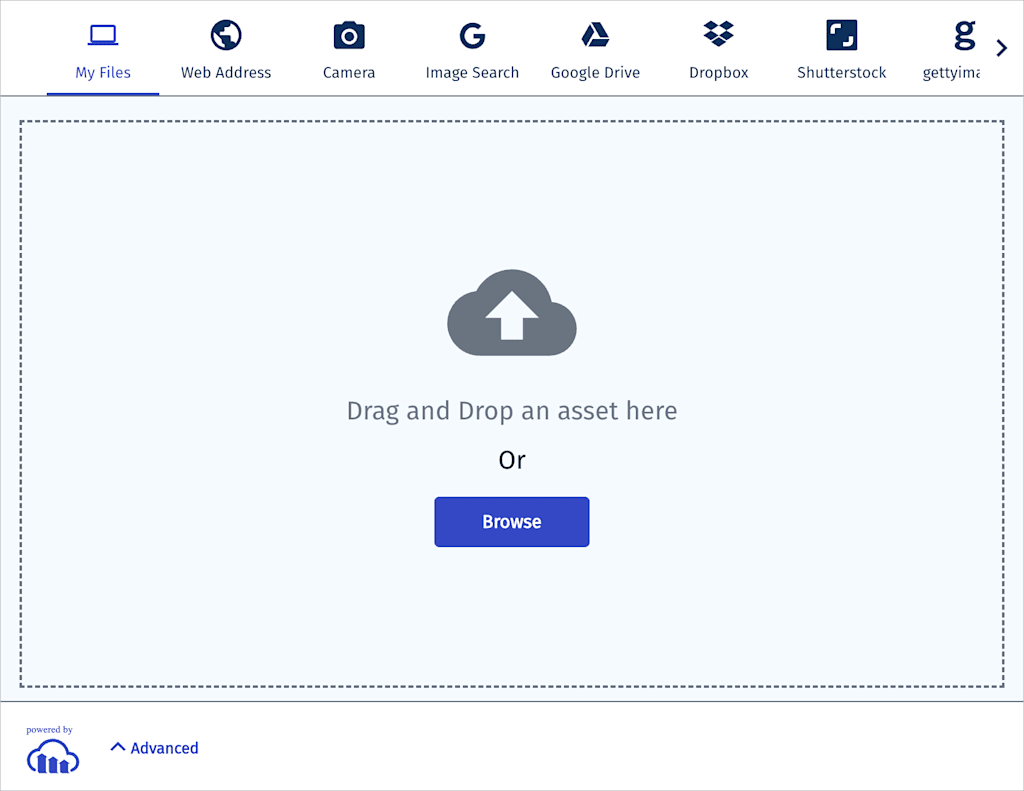Select the Dropbox tab
This screenshot has height=791, width=1024.
point(718,48)
